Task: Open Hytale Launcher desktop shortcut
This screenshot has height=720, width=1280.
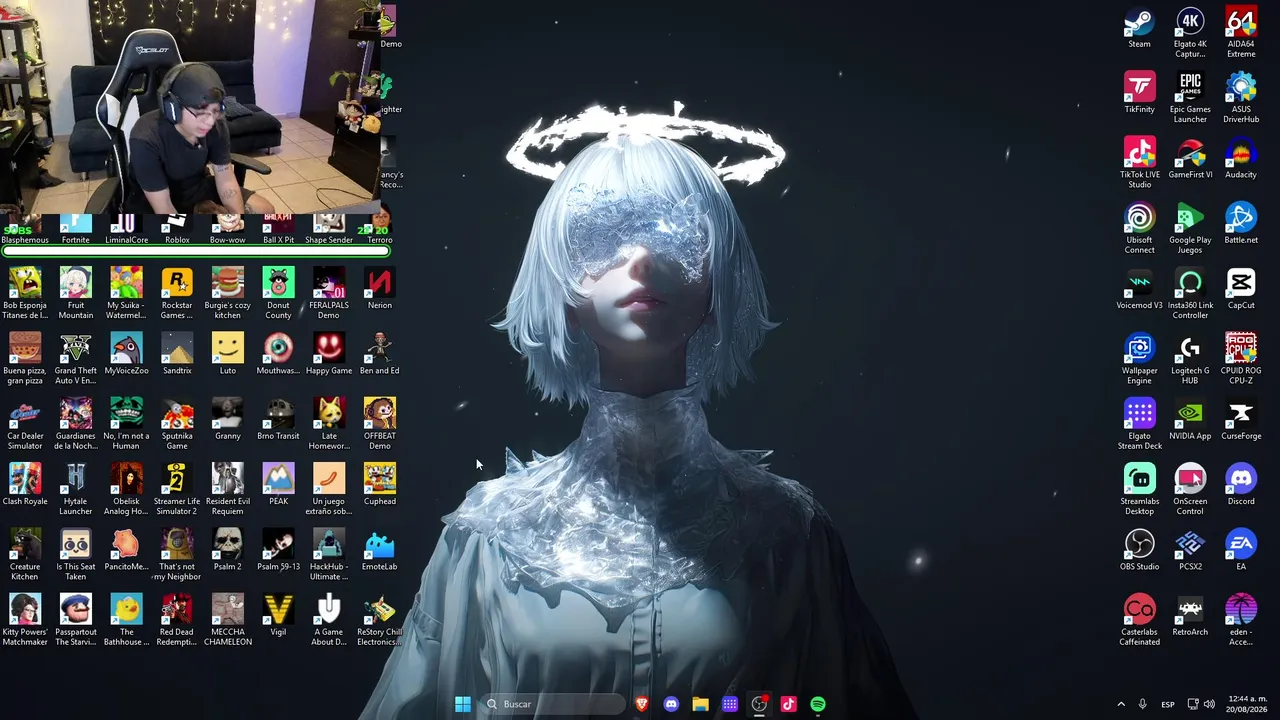Action: pos(76,489)
